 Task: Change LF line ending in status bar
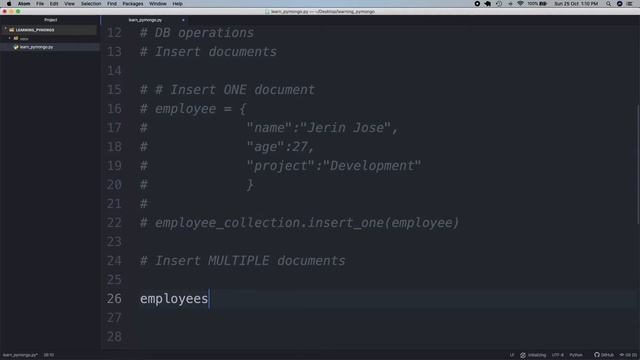pyautogui.click(x=512, y=355)
